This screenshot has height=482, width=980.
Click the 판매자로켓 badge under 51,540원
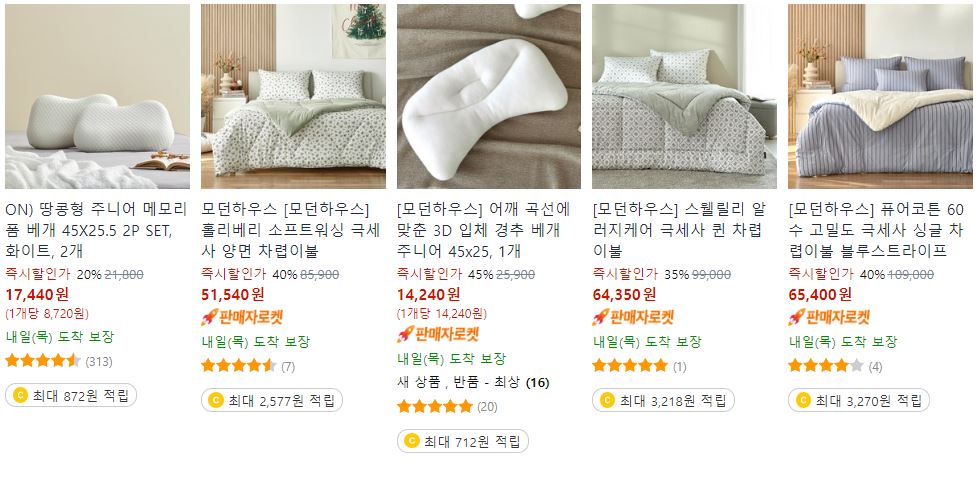242,317
